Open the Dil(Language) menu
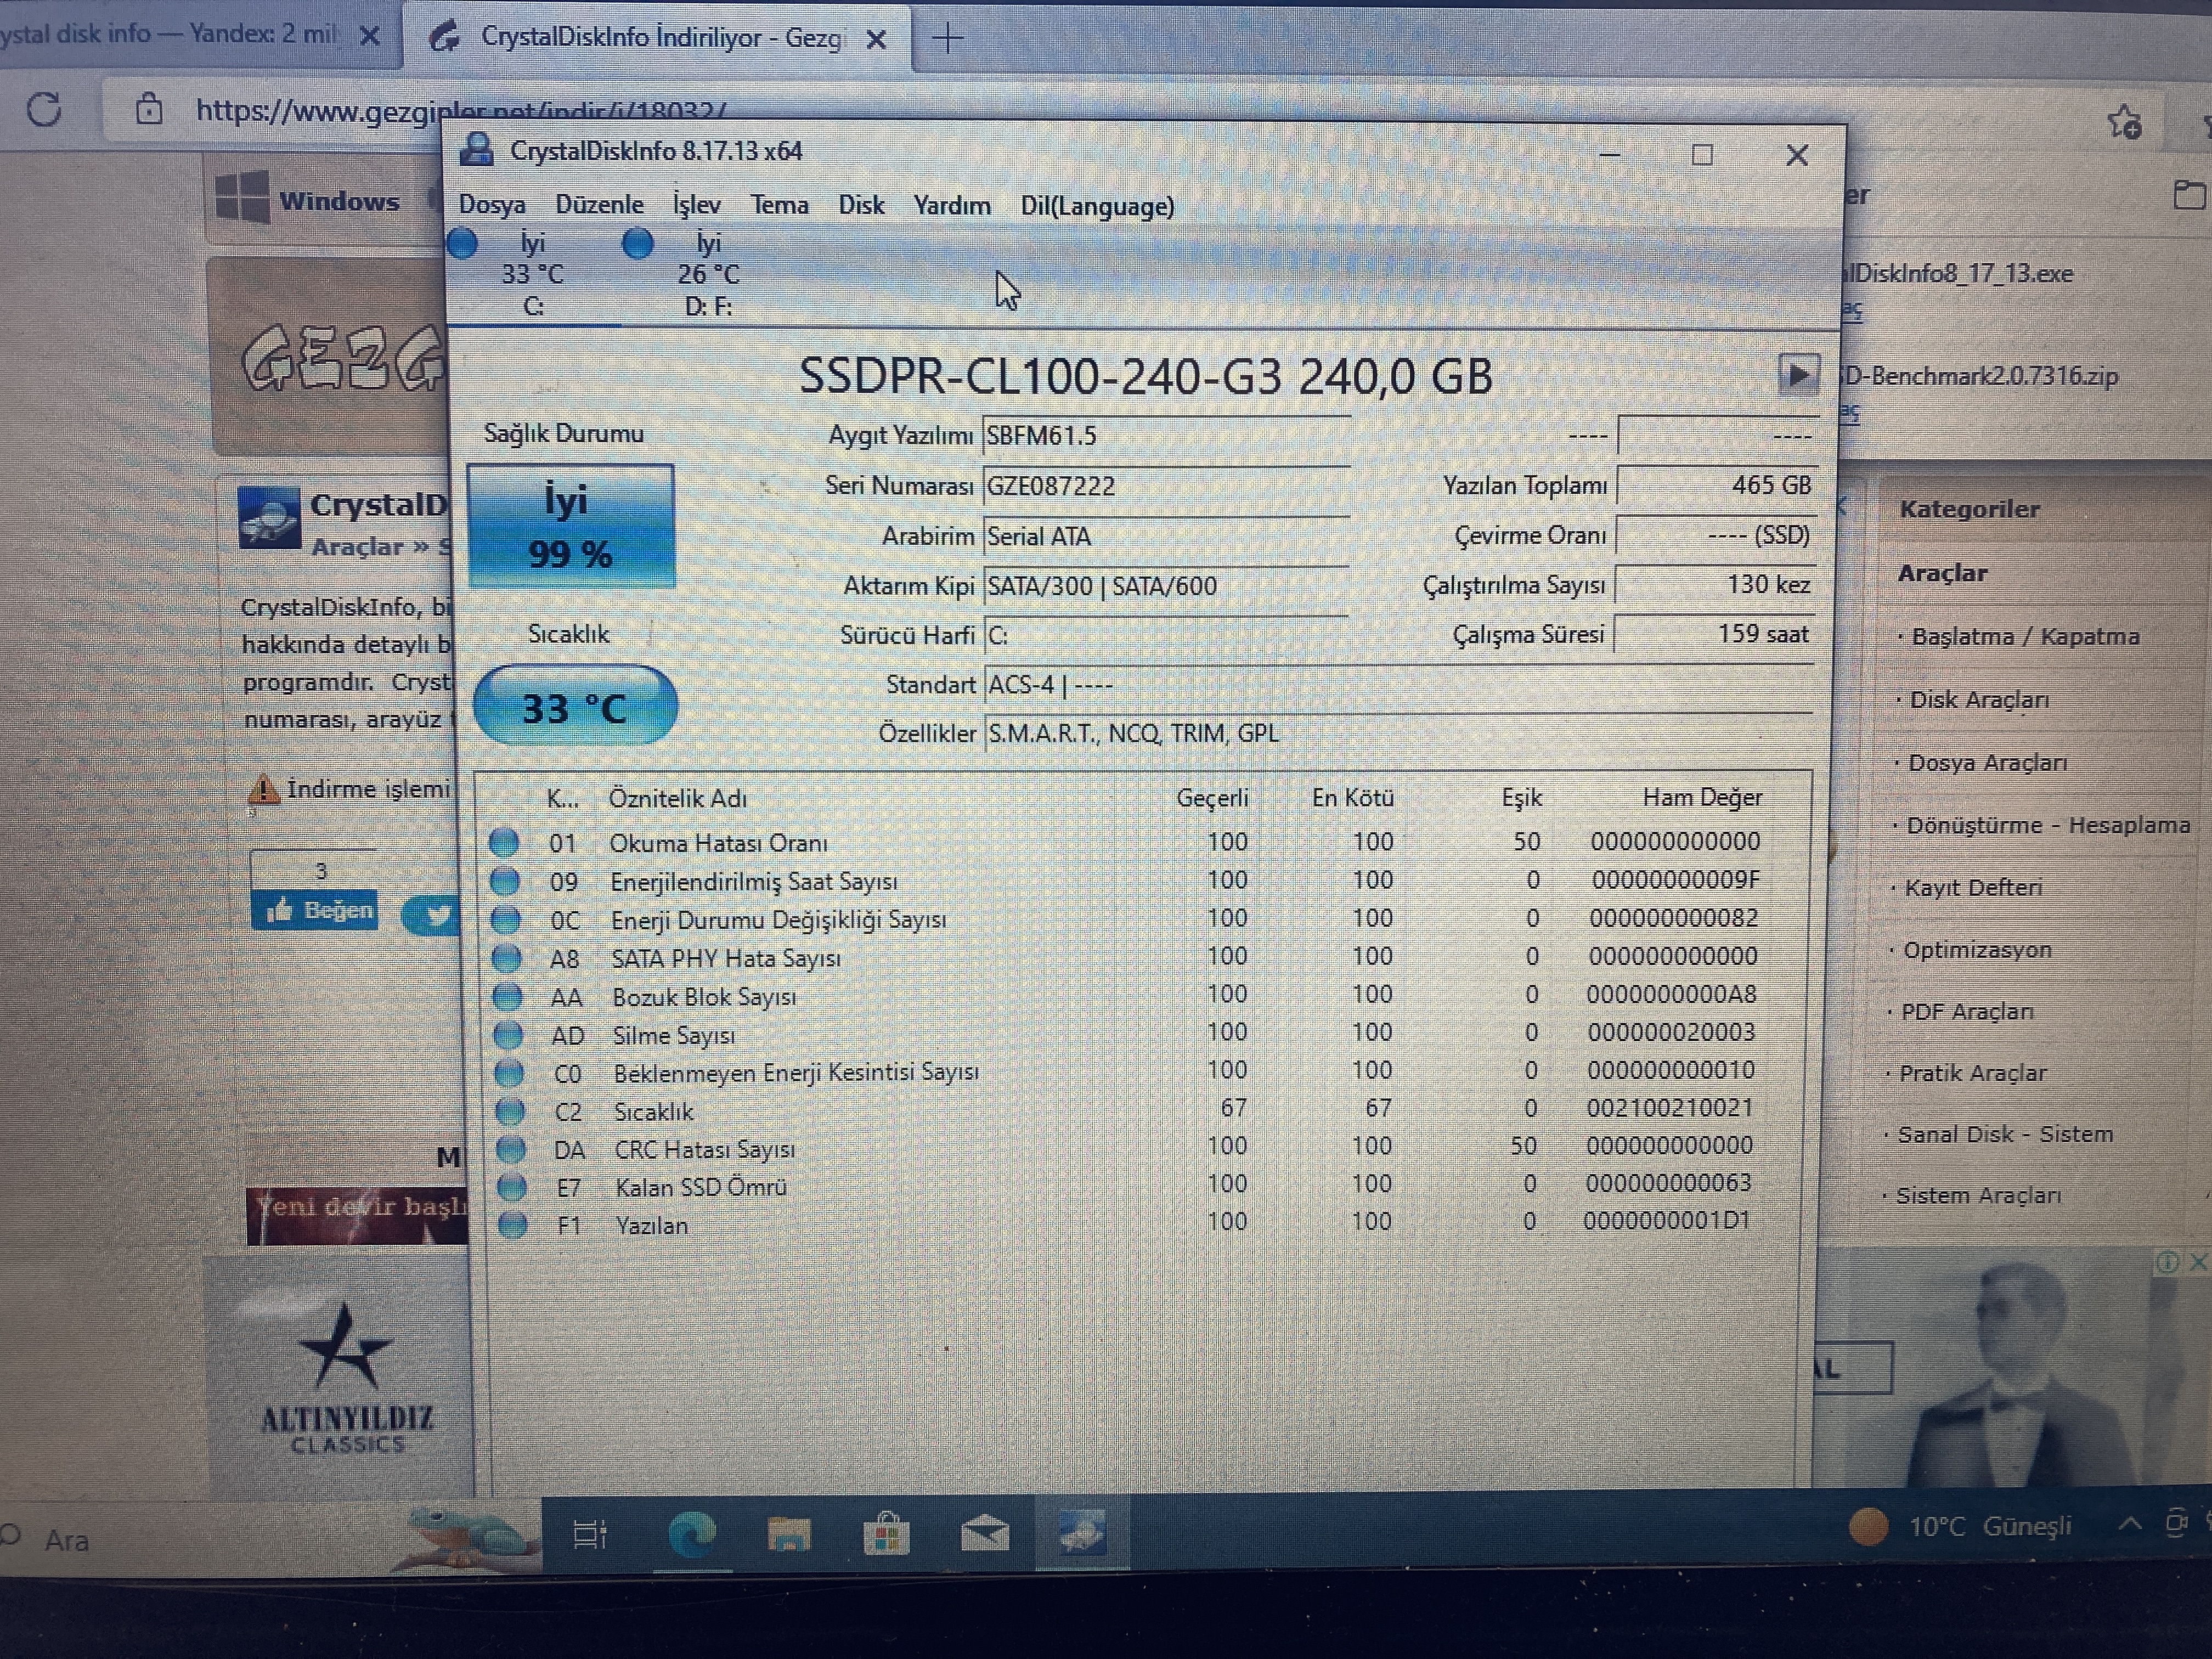Image resolution: width=2212 pixels, height=1659 pixels. [x=1096, y=206]
